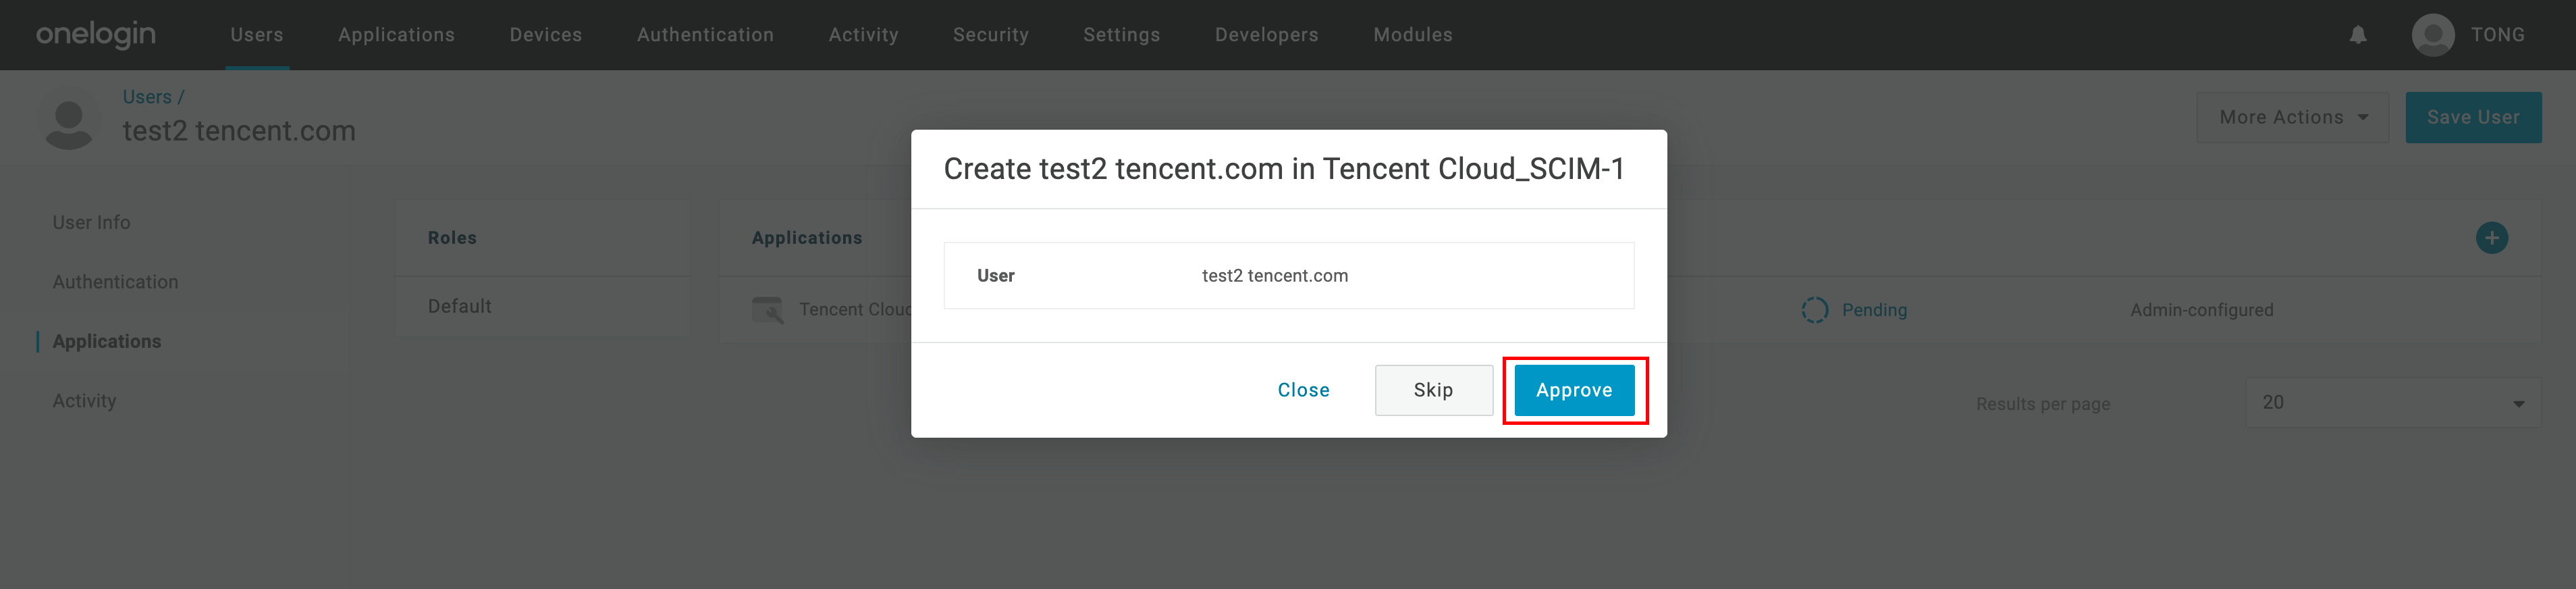Switch to the User Info tab

91,223
